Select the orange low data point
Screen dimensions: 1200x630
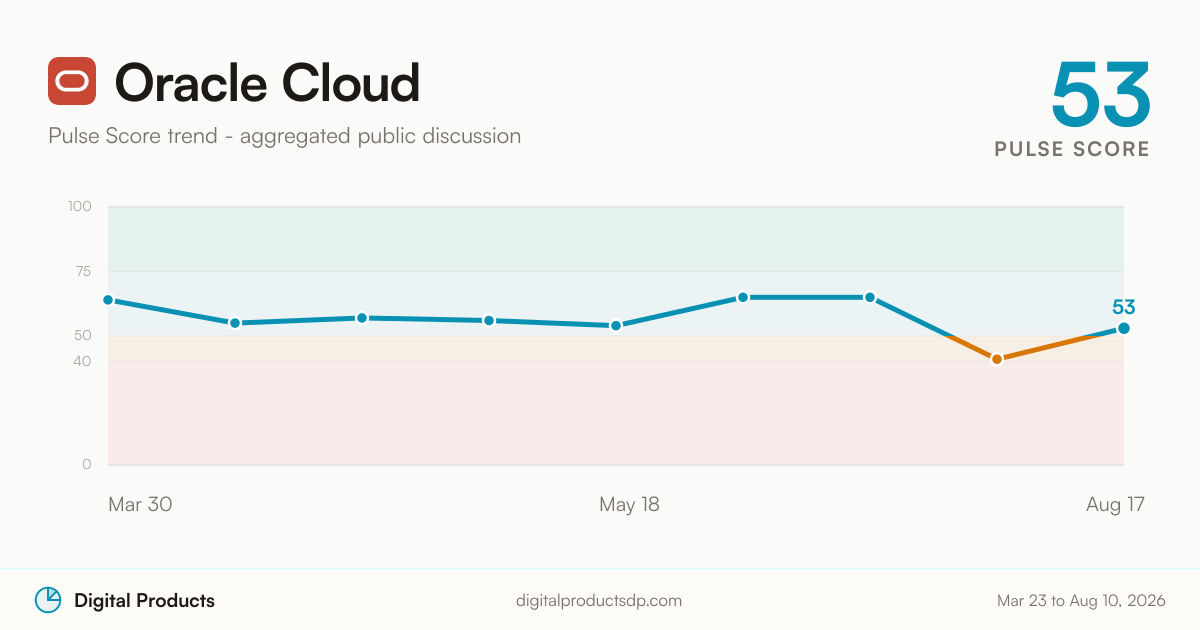tap(997, 359)
